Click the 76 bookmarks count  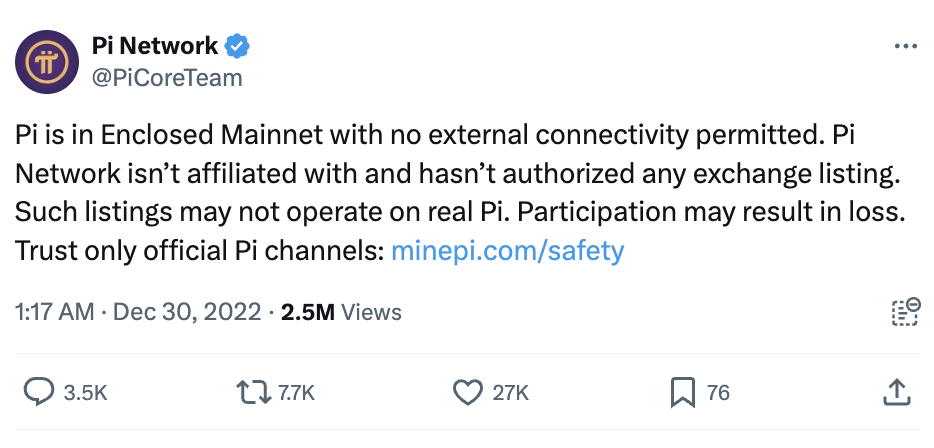click(718, 393)
